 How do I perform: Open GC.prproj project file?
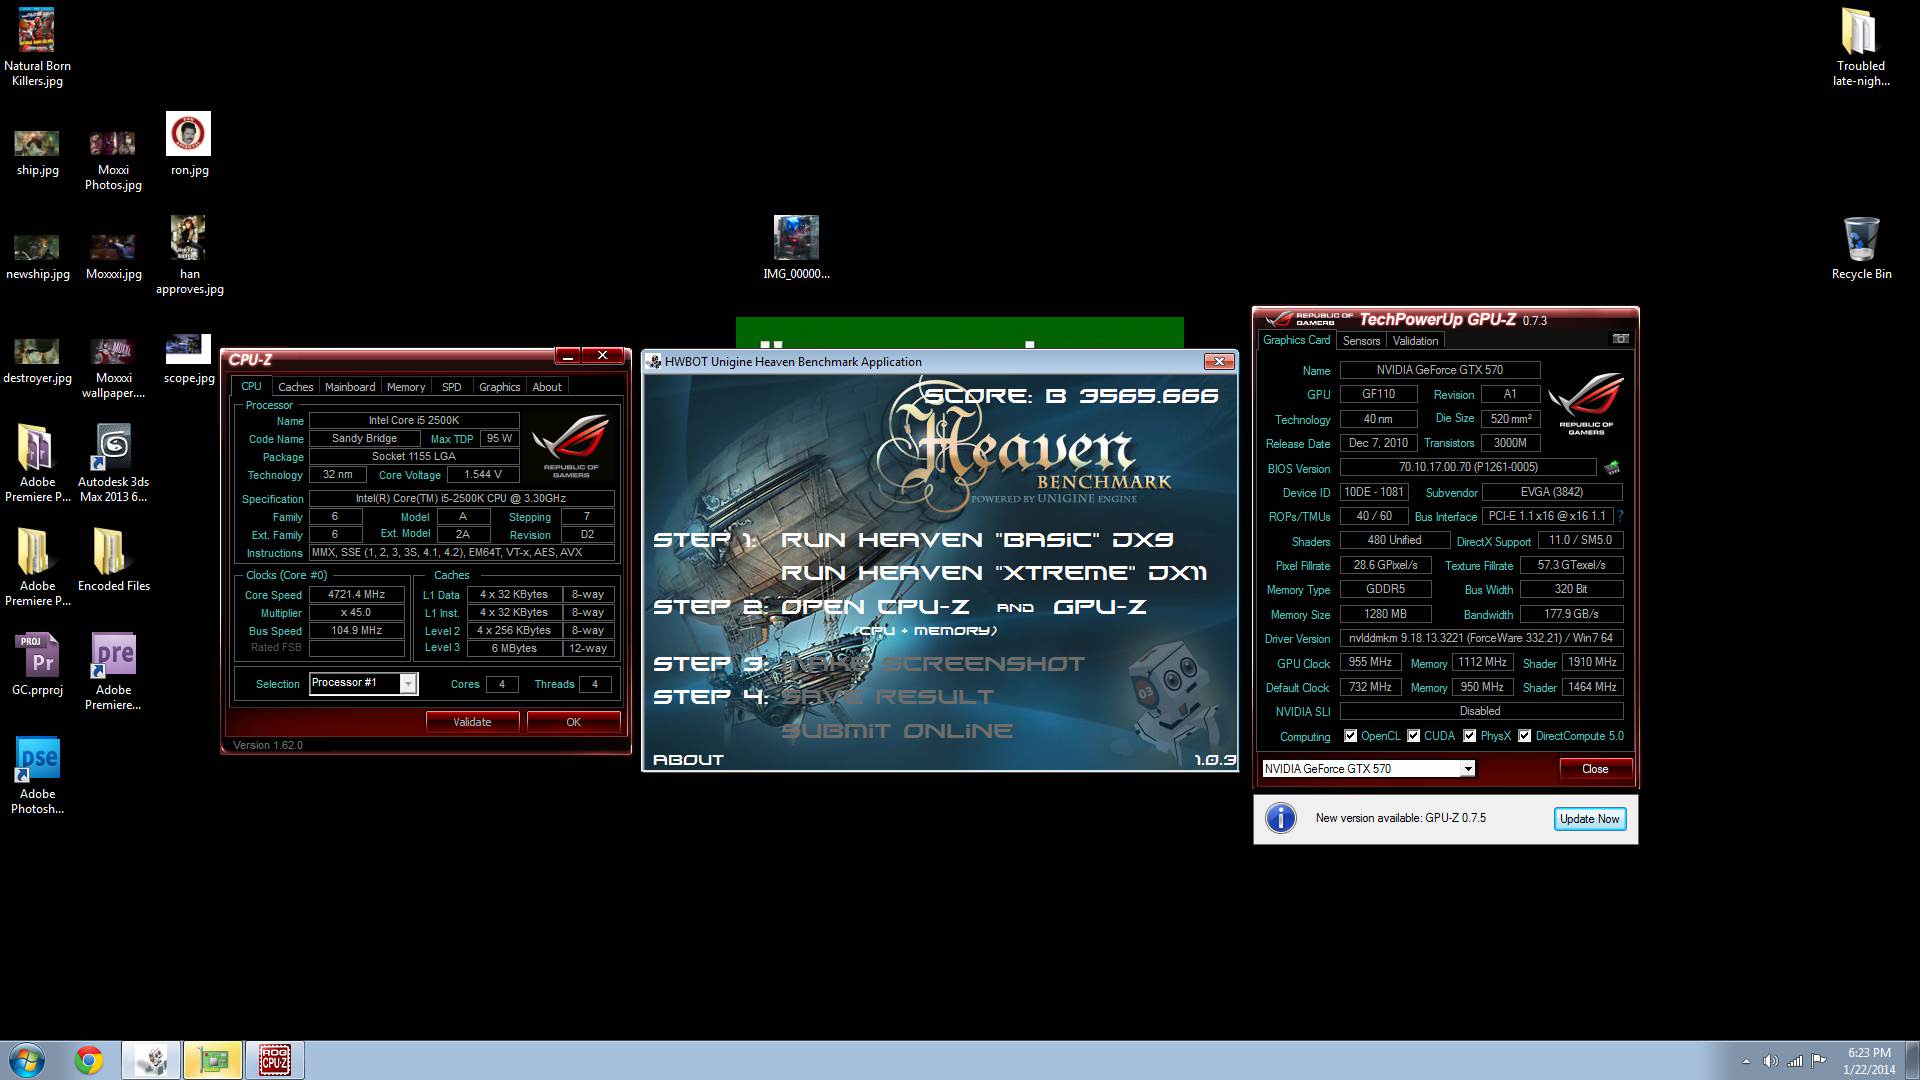click(x=37, y=664)
